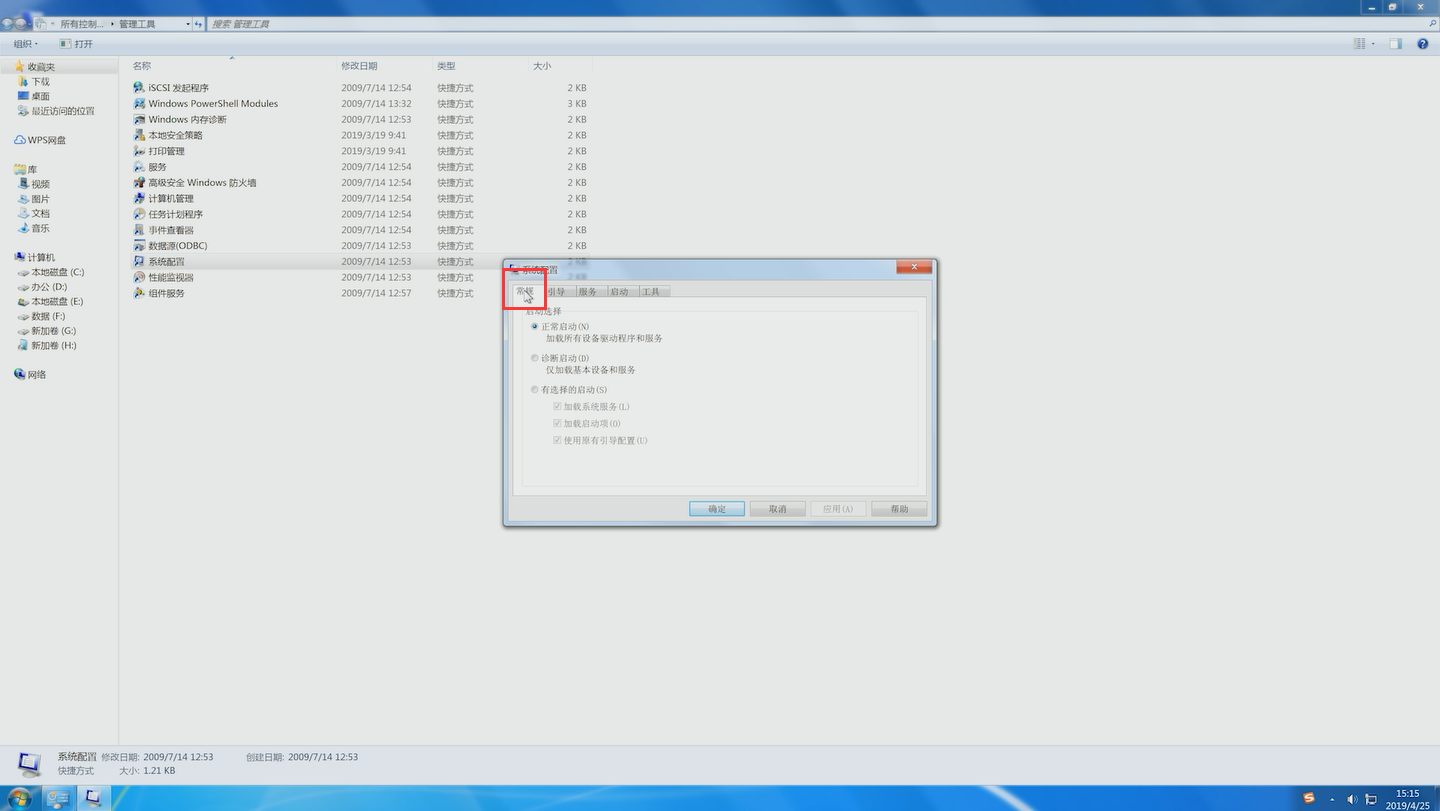The height and width of the screenshot is (811, 1440).
Task: Select the 高级安全 Windows 防火墙 icon
Action: point(139,183)
